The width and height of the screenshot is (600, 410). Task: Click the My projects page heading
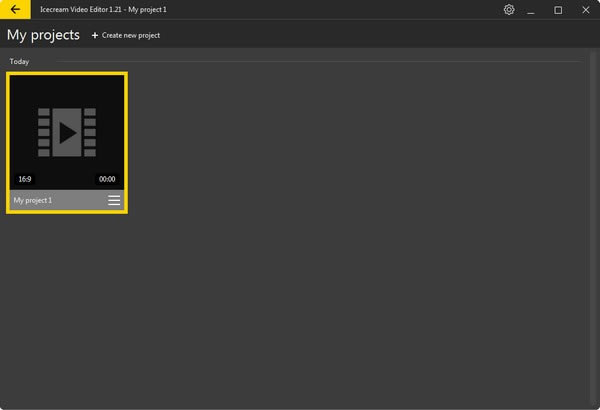tap(43, 35)
